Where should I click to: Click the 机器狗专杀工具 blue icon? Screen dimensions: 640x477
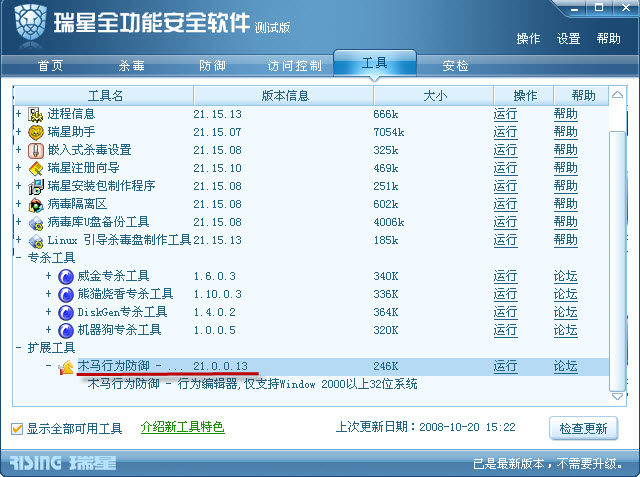(66, 331)
